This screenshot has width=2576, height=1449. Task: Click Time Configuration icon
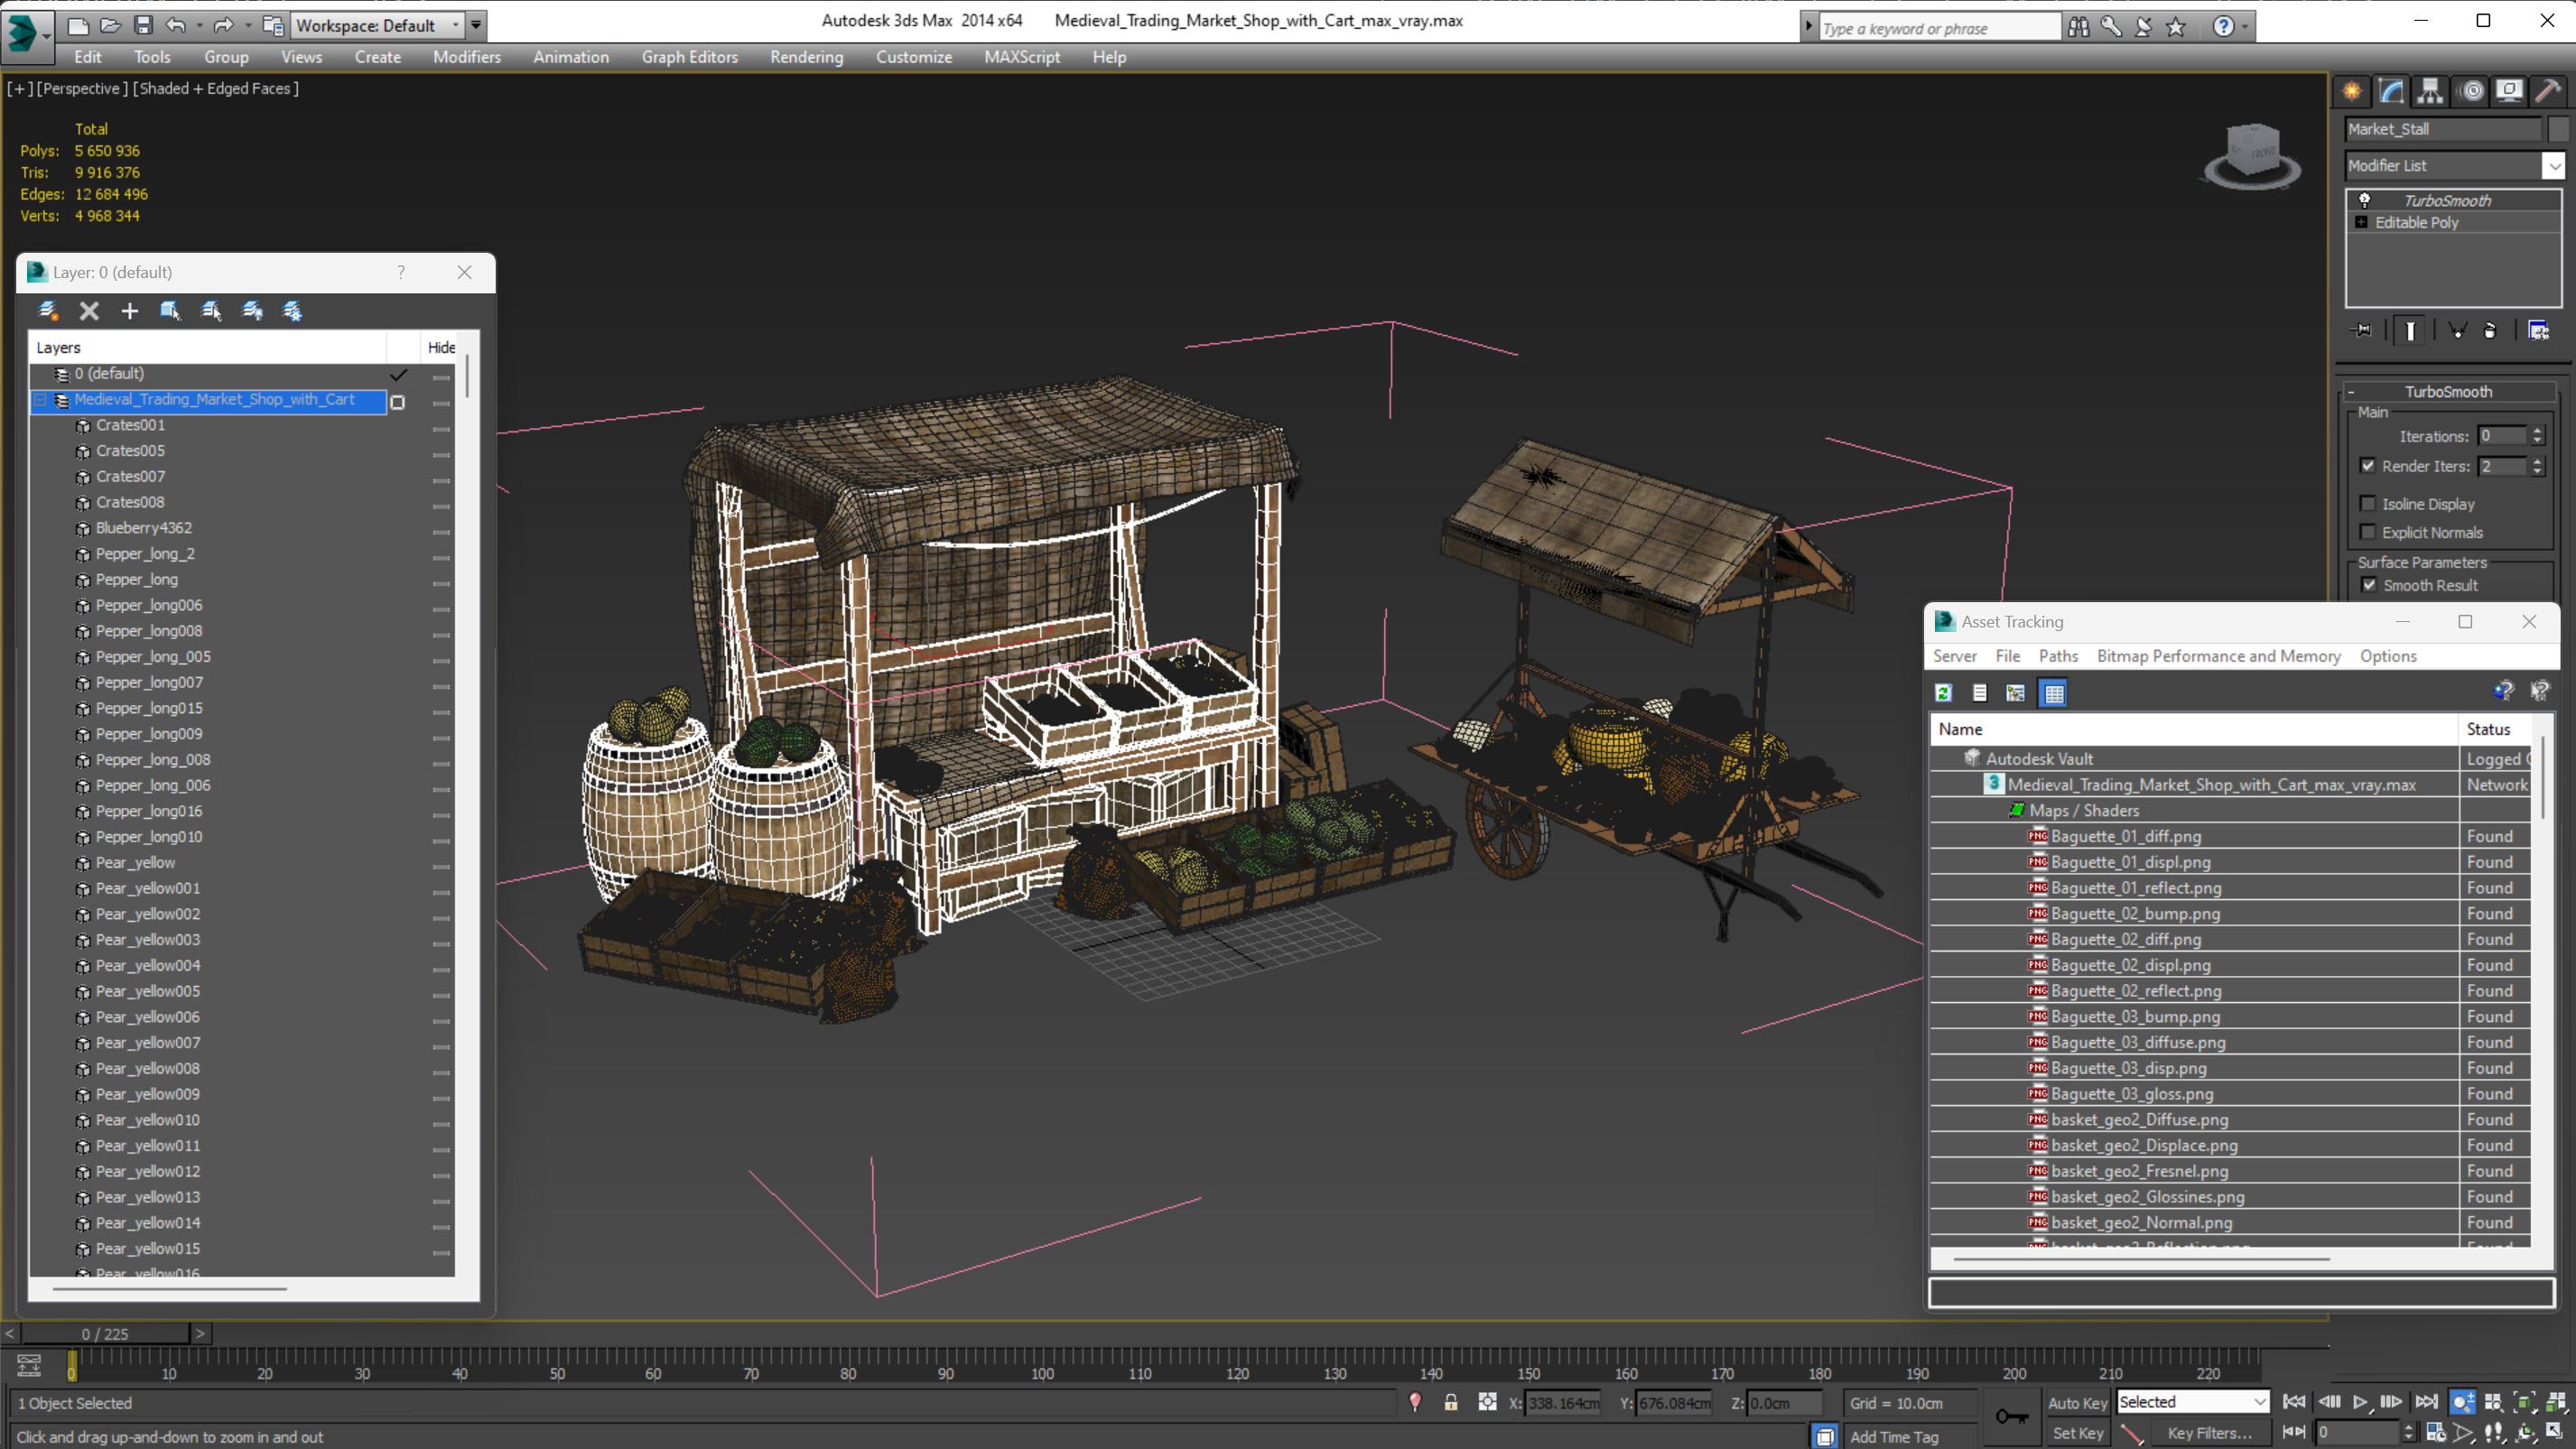(2436, 1432)
